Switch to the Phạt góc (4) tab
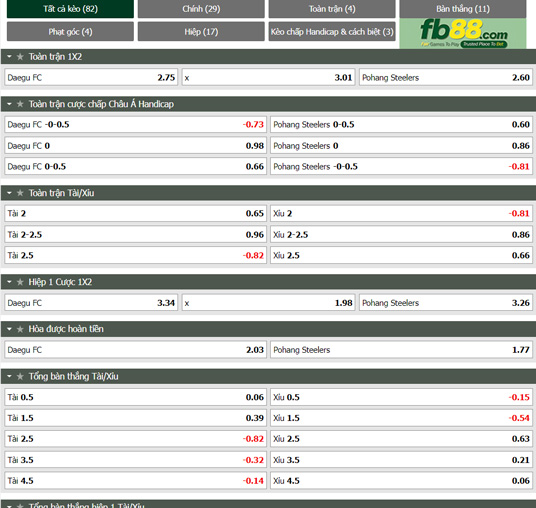 [70, 31]
